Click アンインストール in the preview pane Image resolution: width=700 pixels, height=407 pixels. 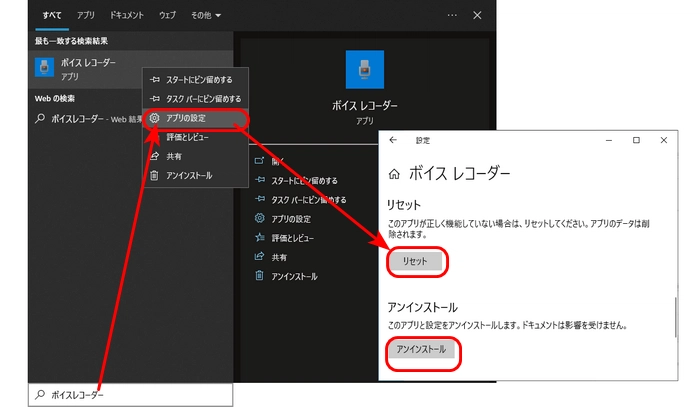[295, 277]
